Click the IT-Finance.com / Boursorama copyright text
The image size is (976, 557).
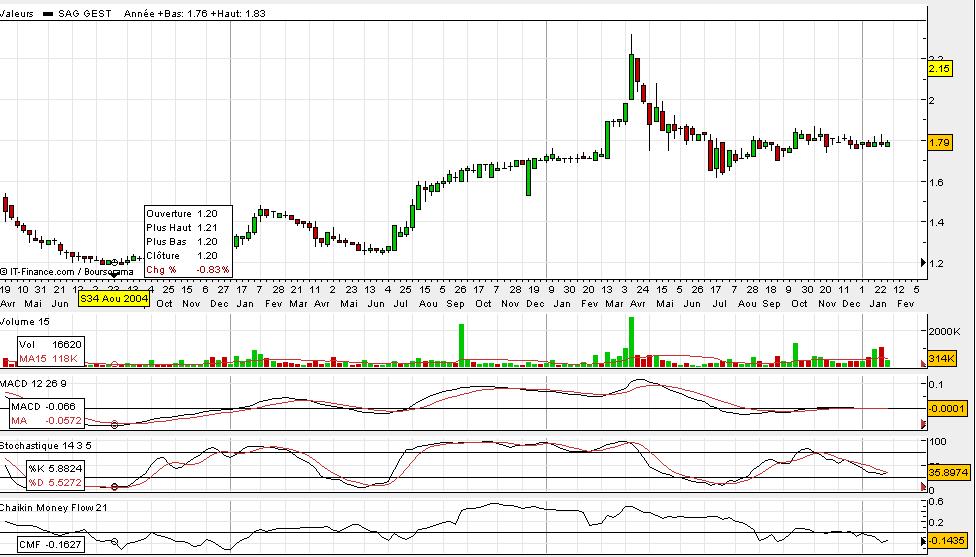(67, 271)
